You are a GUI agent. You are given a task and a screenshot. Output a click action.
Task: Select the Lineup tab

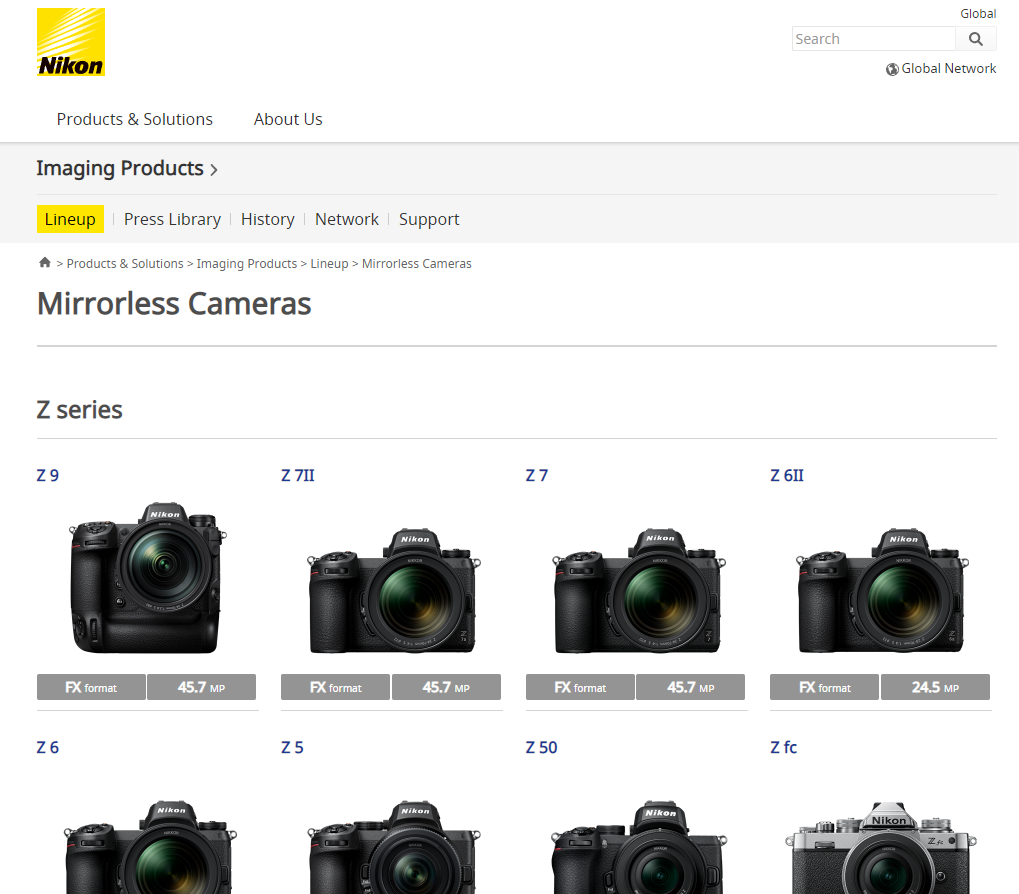(x=70, y=219)
